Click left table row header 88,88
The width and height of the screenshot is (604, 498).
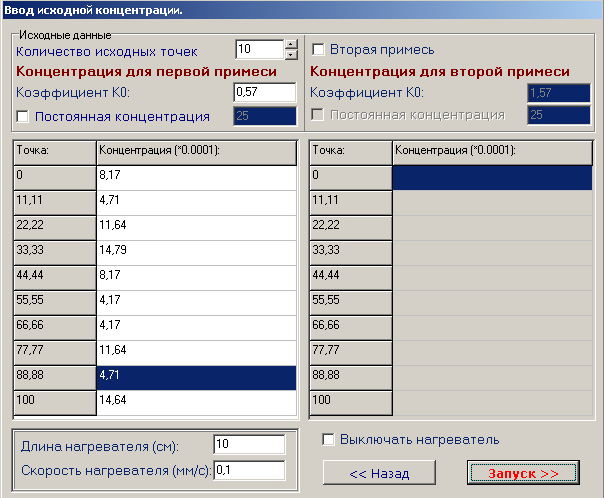(x=55, y=378)
